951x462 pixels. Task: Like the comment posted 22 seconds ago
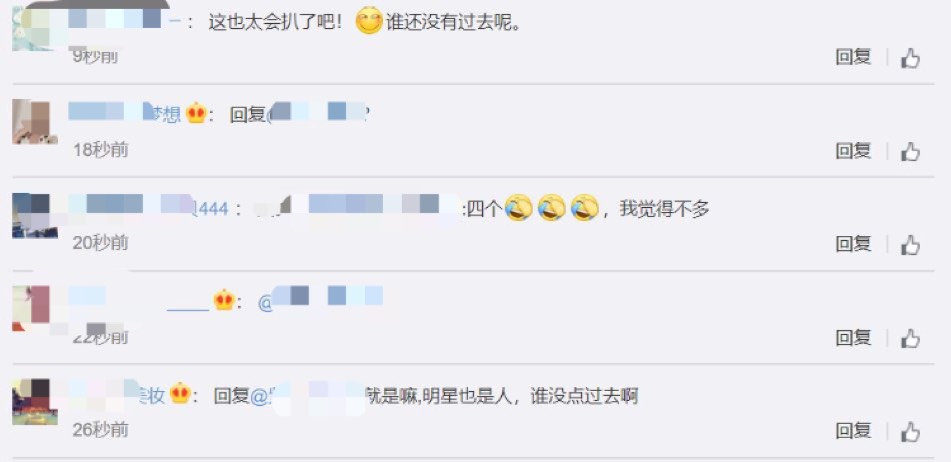click(910, 338)
